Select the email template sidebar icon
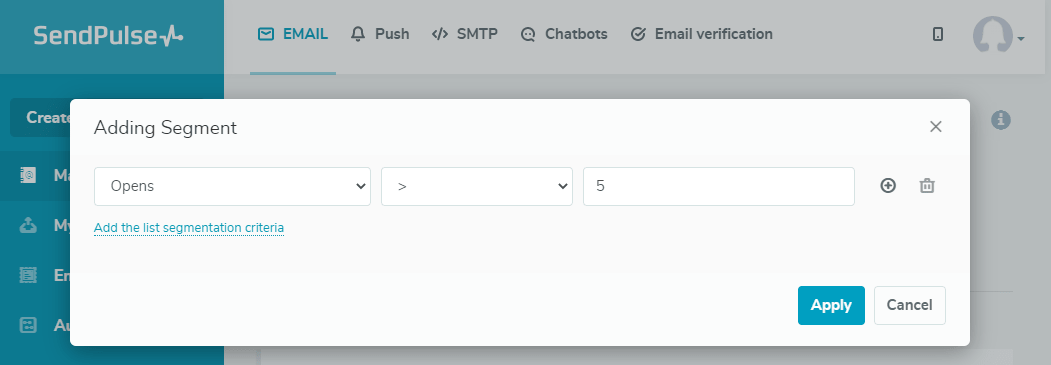 pyautogui.click(x=28, y=275)
